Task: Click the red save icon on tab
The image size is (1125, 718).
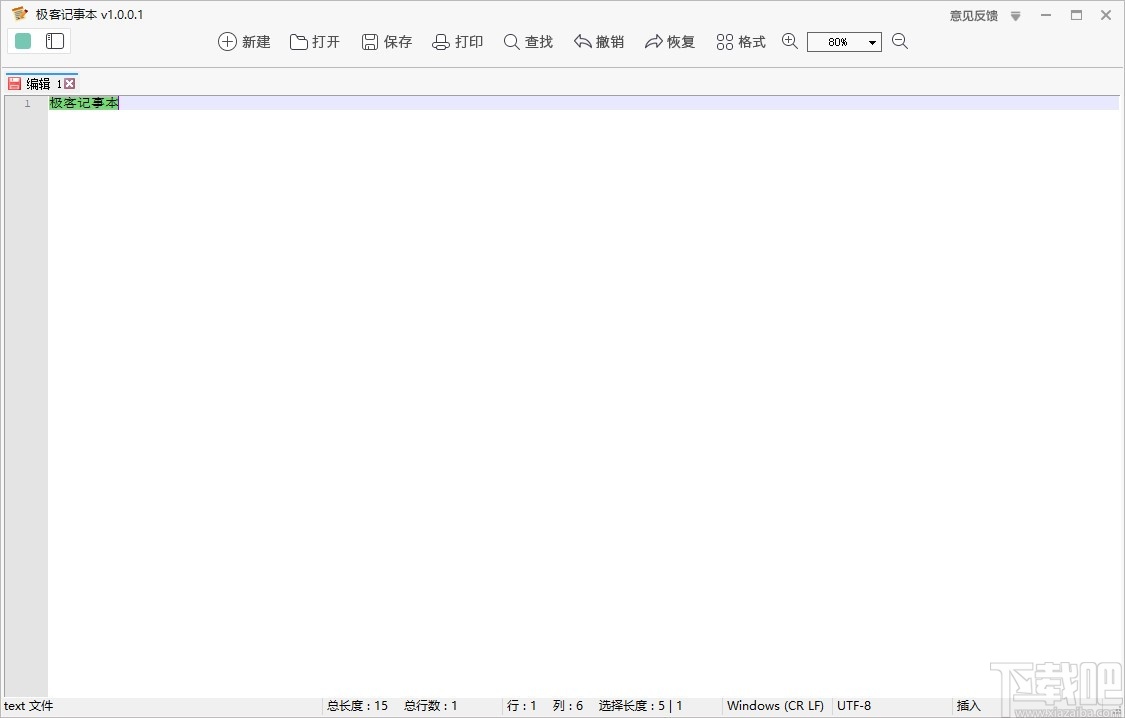Action: pyautogui.click(x=14, y=84)
